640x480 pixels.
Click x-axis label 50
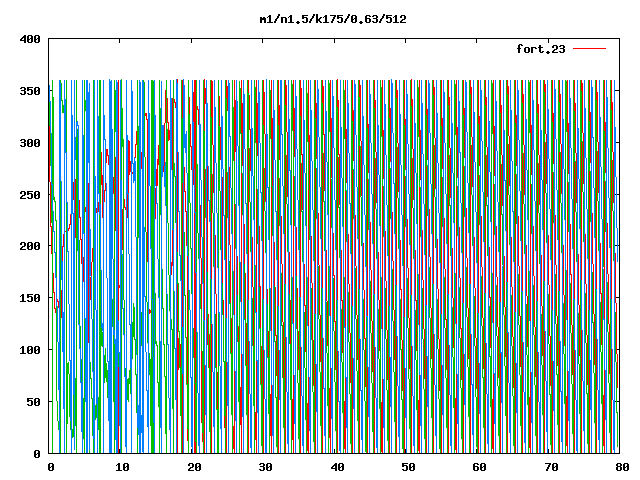click(x=408, y=467)
